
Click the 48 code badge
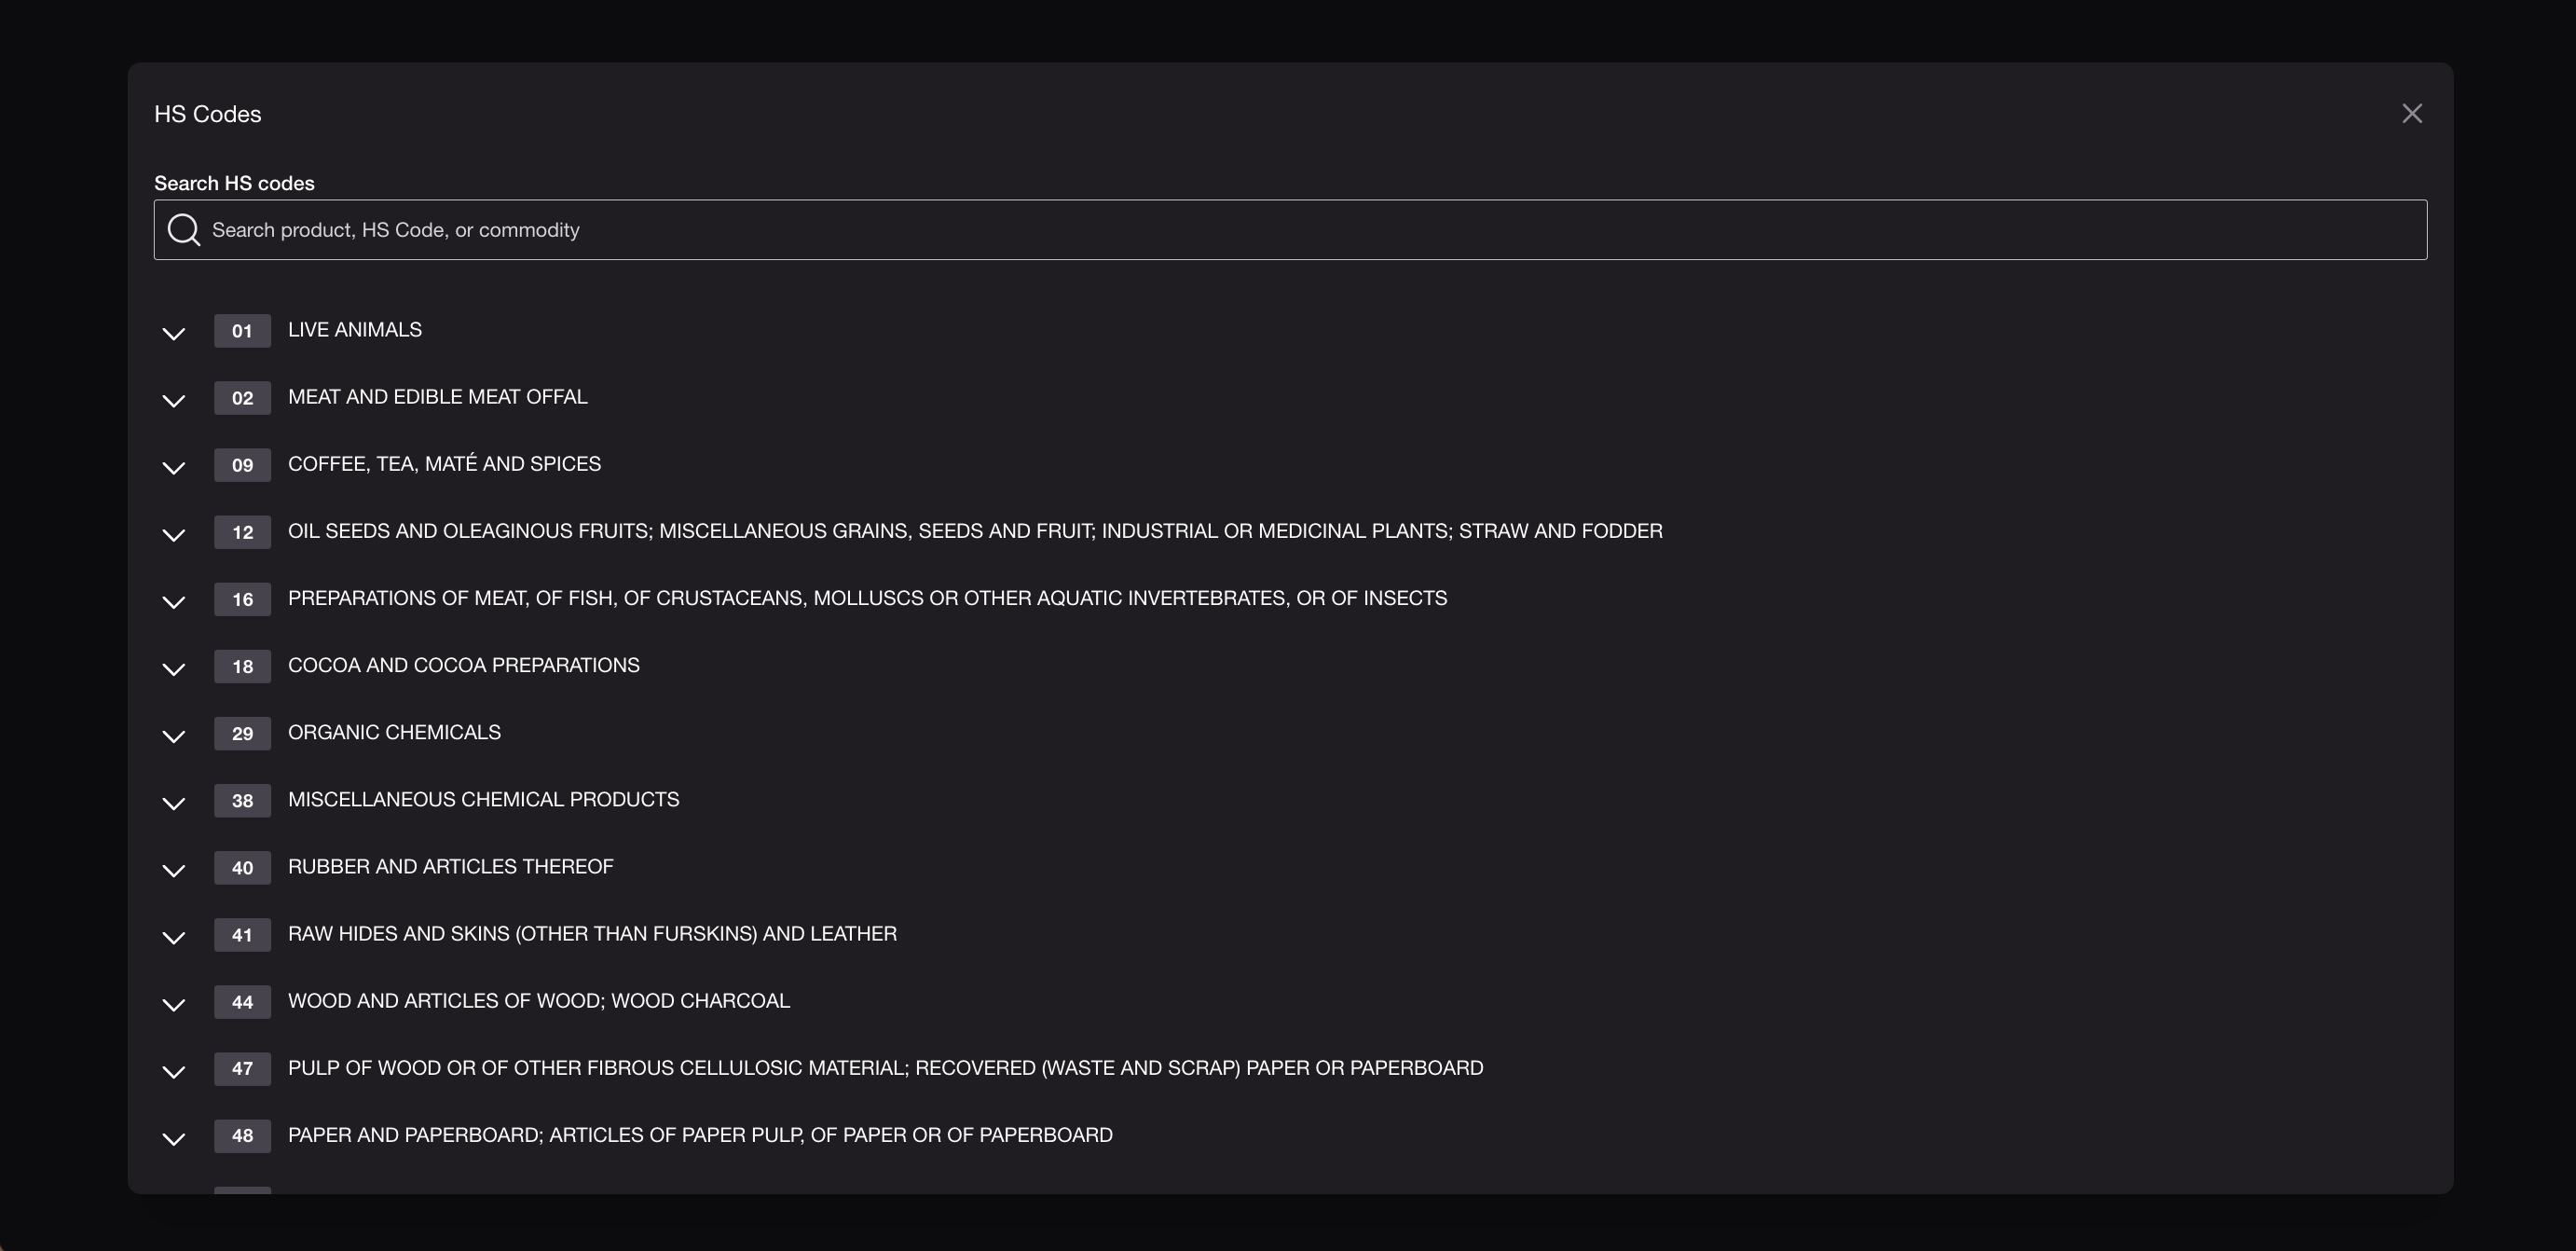pyautogui.click(x=242, y=1136)
